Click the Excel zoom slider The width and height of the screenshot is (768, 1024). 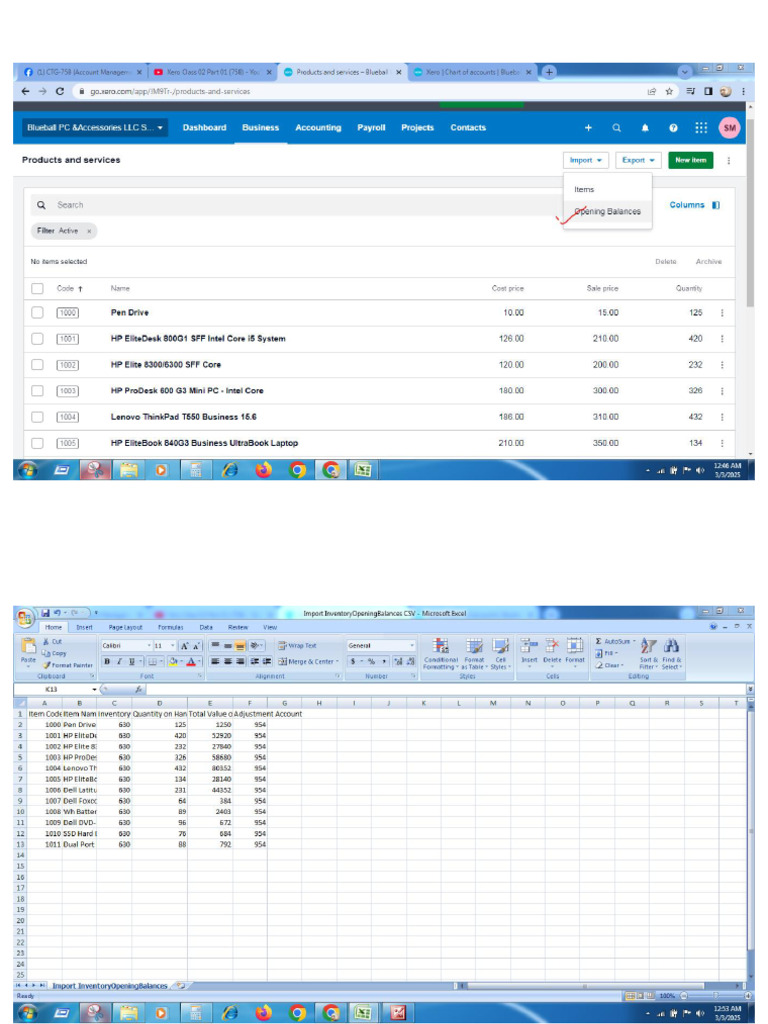click(715, 996)
